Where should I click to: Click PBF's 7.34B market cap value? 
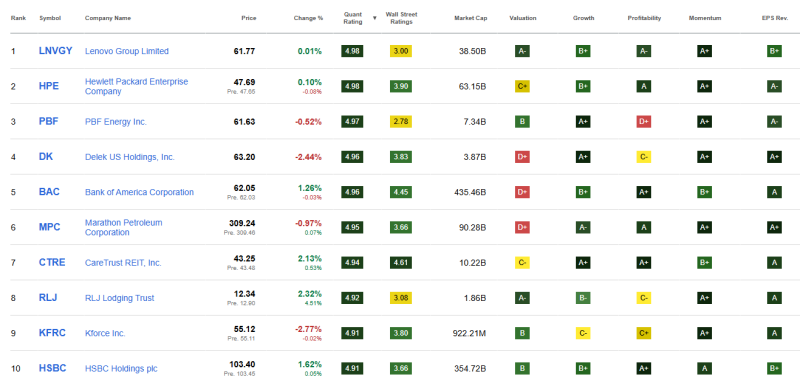[474, 122]
